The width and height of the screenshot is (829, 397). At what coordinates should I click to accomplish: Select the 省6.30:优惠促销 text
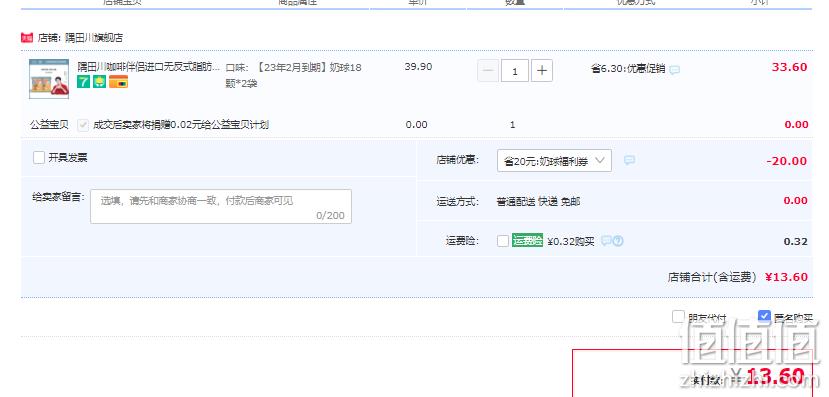click(628, 69)
